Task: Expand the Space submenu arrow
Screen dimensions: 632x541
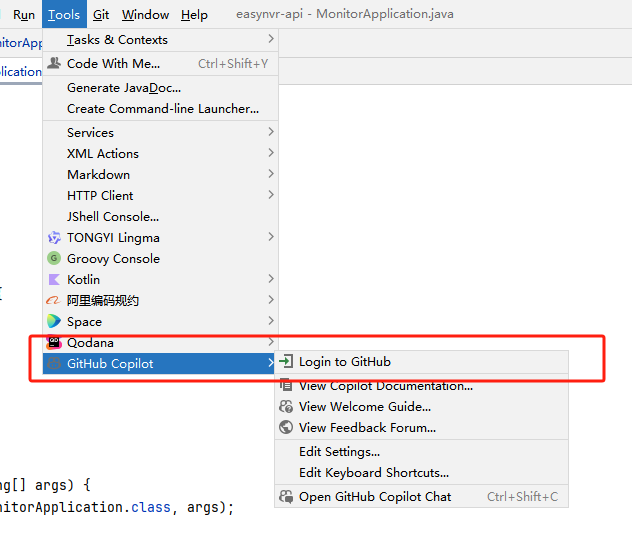Action: tap(271, 320)
